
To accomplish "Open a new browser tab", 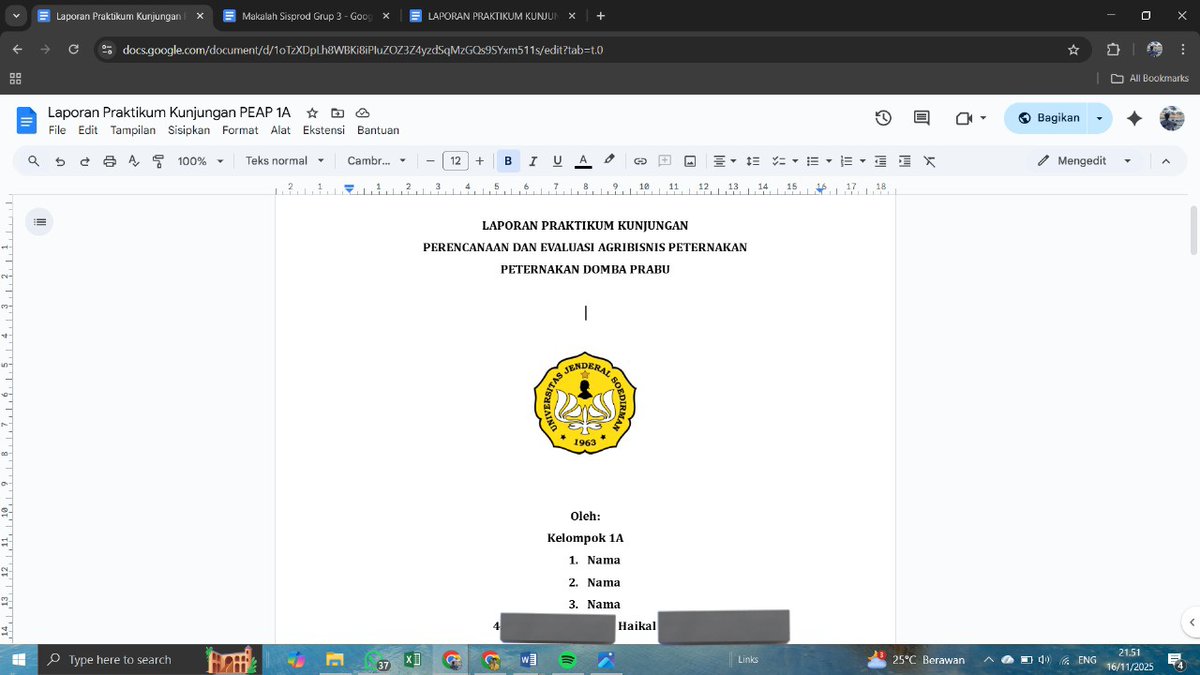I will click(600, 16).
